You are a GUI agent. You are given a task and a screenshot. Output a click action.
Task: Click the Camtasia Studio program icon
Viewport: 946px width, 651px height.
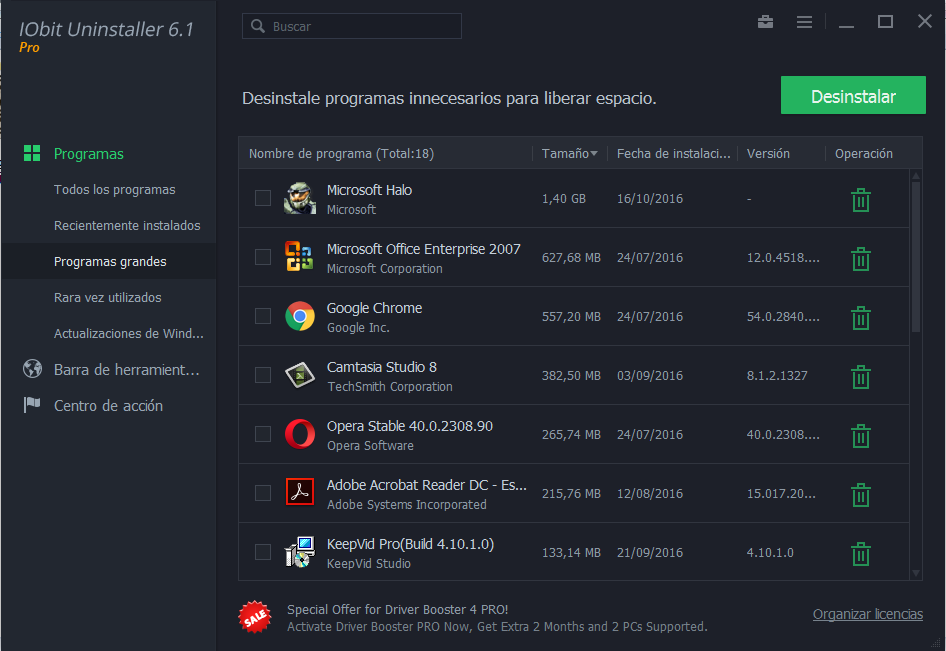click(300, 375)
